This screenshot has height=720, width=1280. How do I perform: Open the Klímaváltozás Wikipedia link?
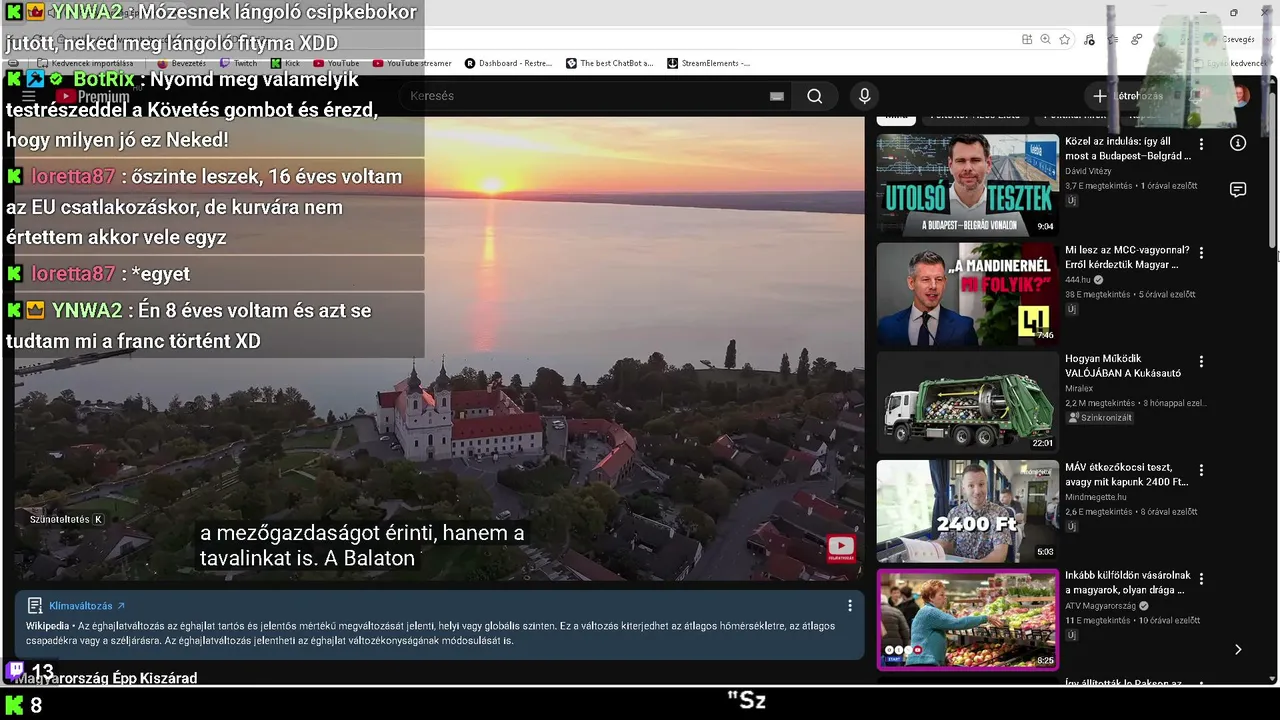click(87, 606)
